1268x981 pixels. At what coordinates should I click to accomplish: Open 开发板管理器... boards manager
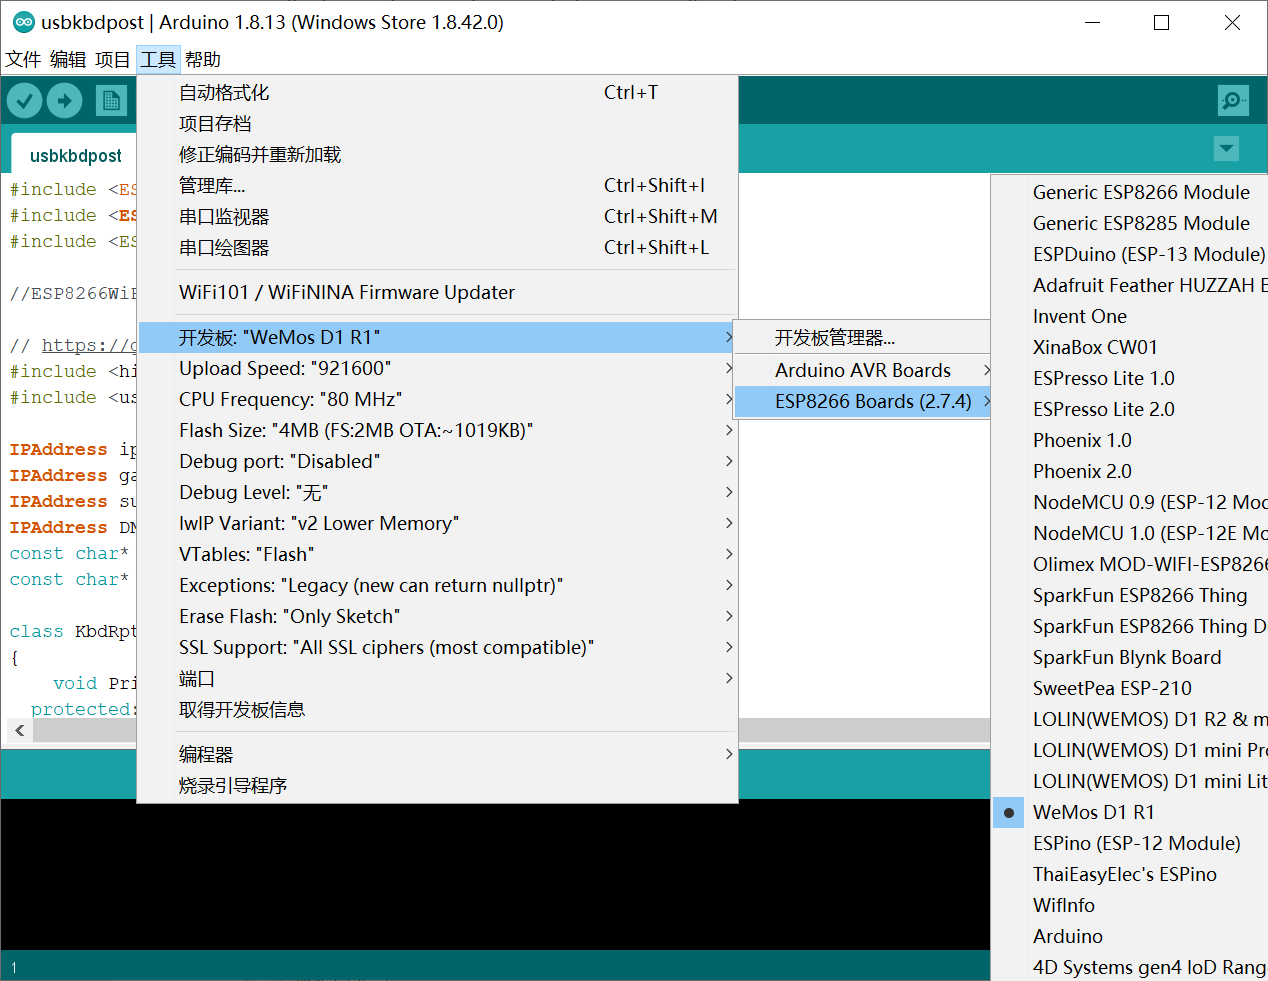click(x=864, y=338)
